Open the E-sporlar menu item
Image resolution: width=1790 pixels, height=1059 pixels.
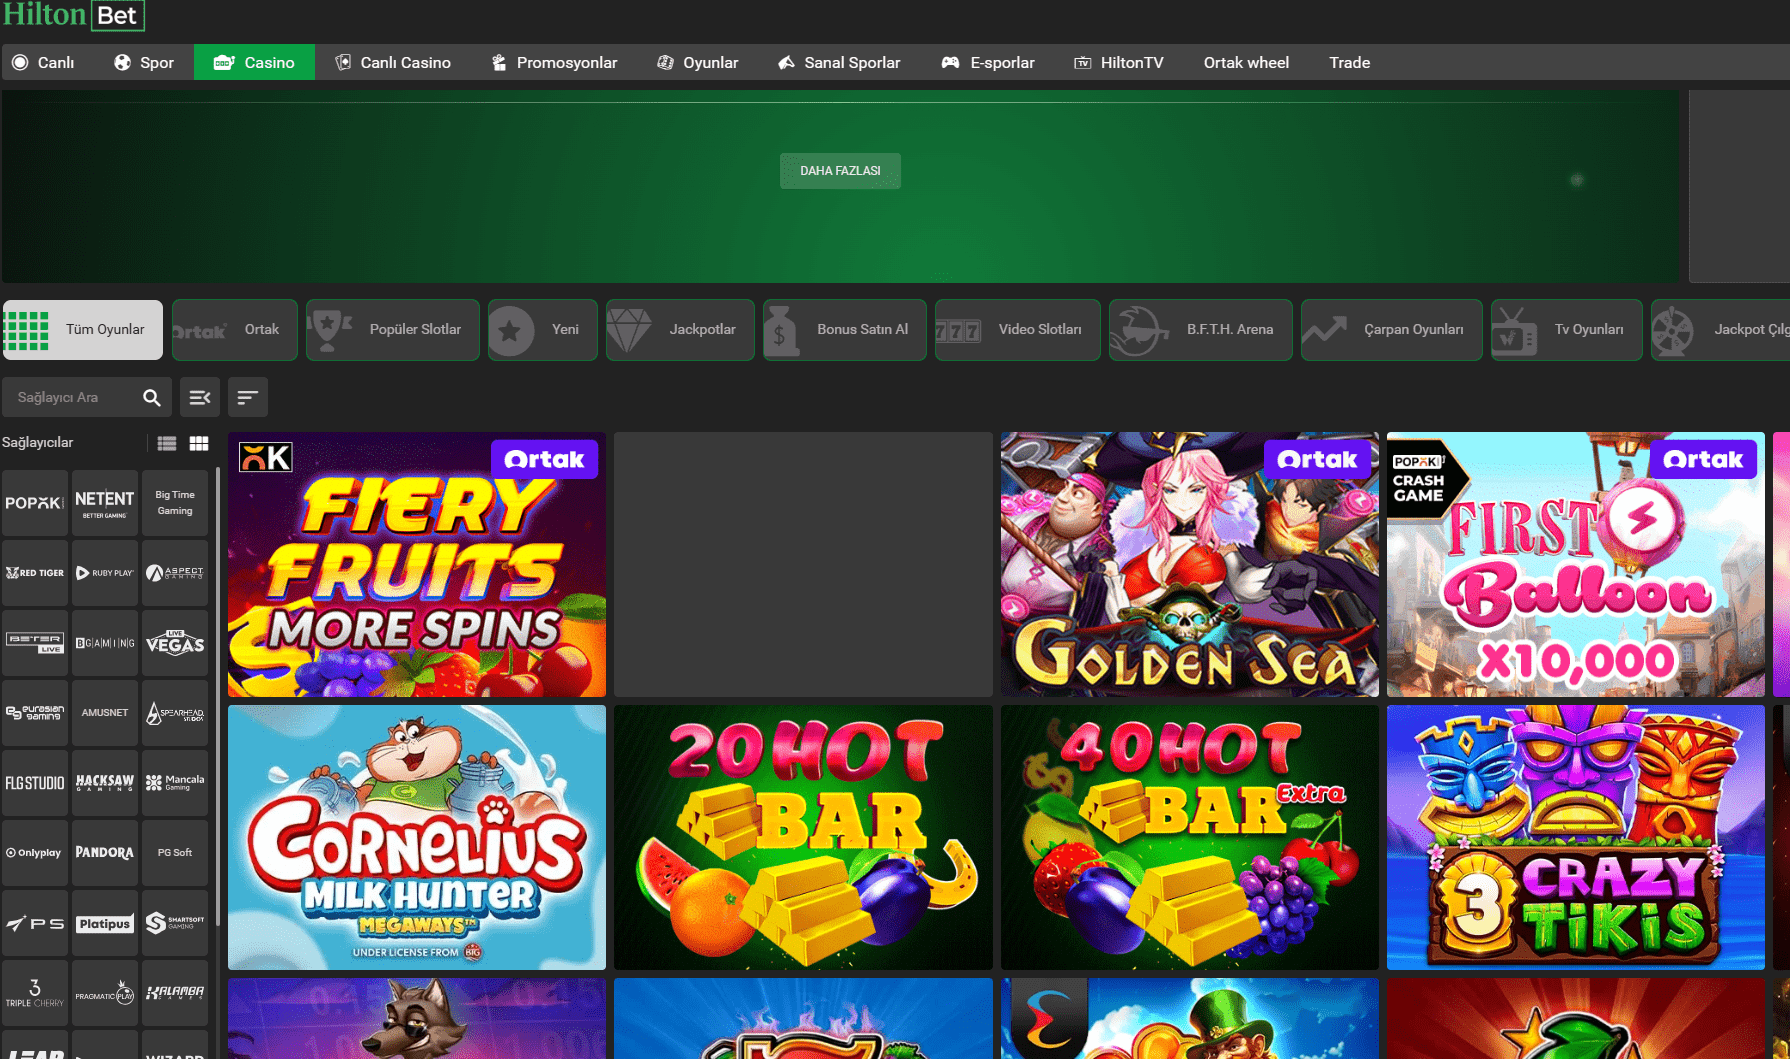coord(988,62)
